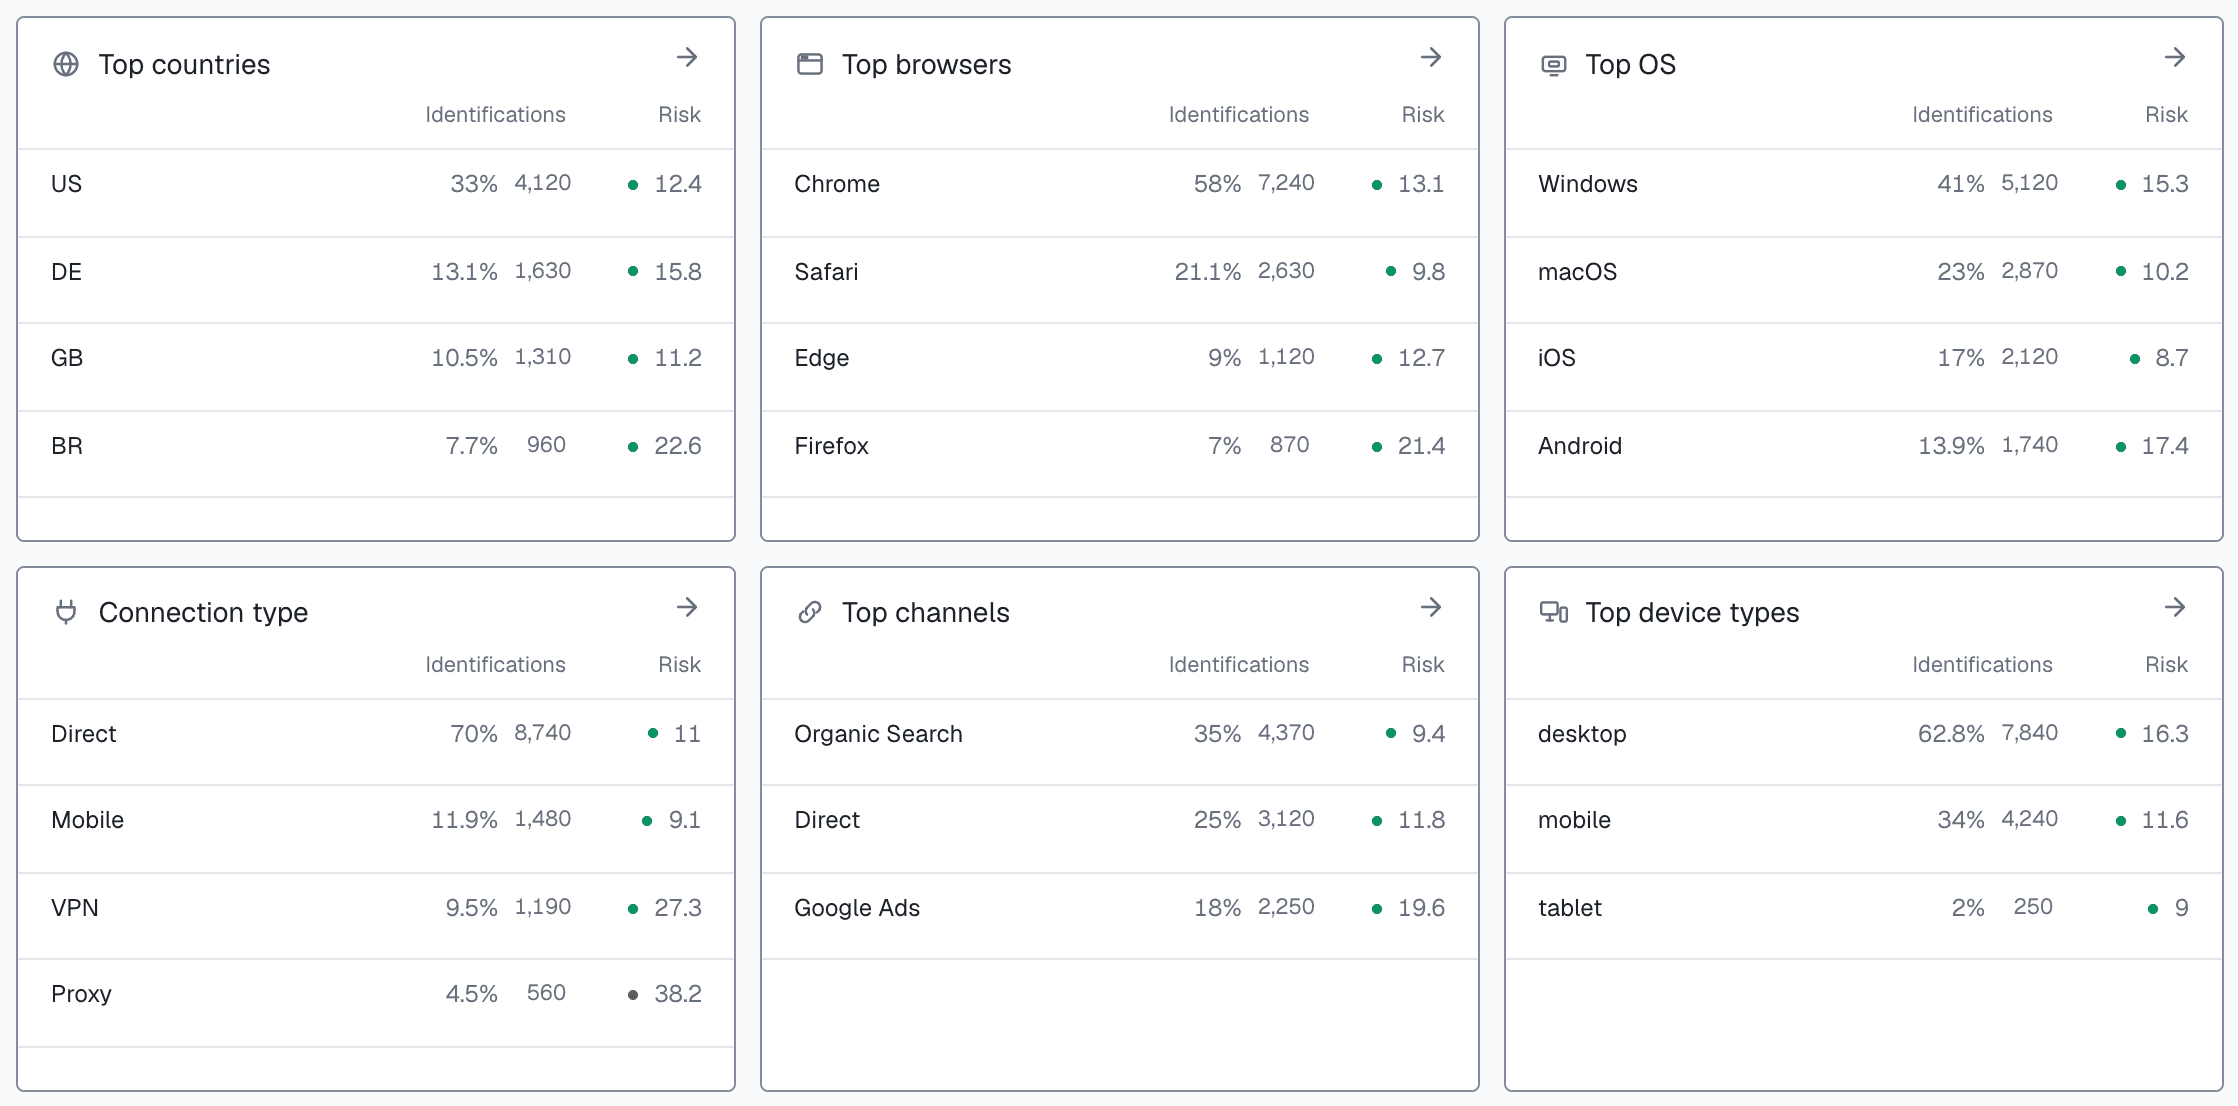Screen dimensions: 2238x1106
Task: Click the 38.2 risk value for Proxy
Action: (x=678, y=994)
